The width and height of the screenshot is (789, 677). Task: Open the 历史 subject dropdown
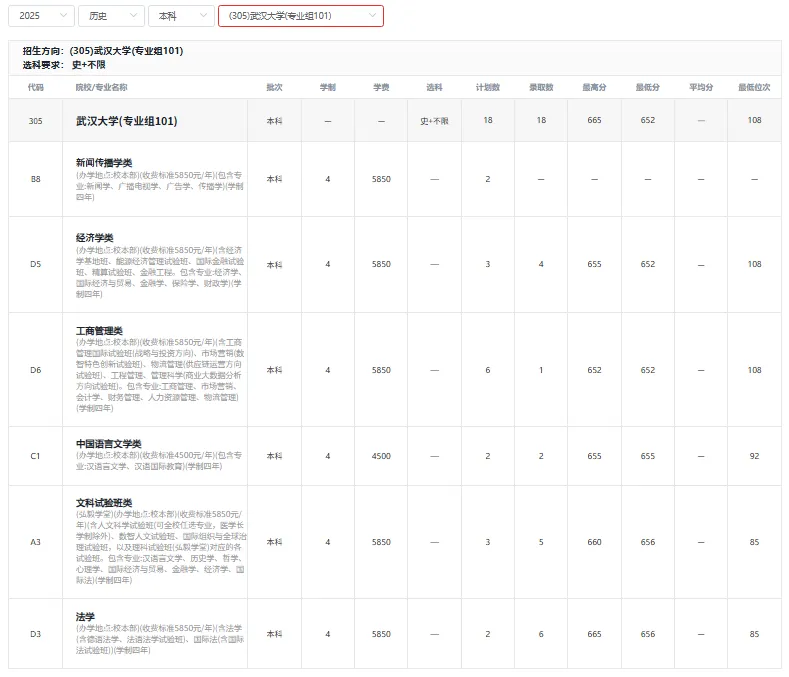111,16
